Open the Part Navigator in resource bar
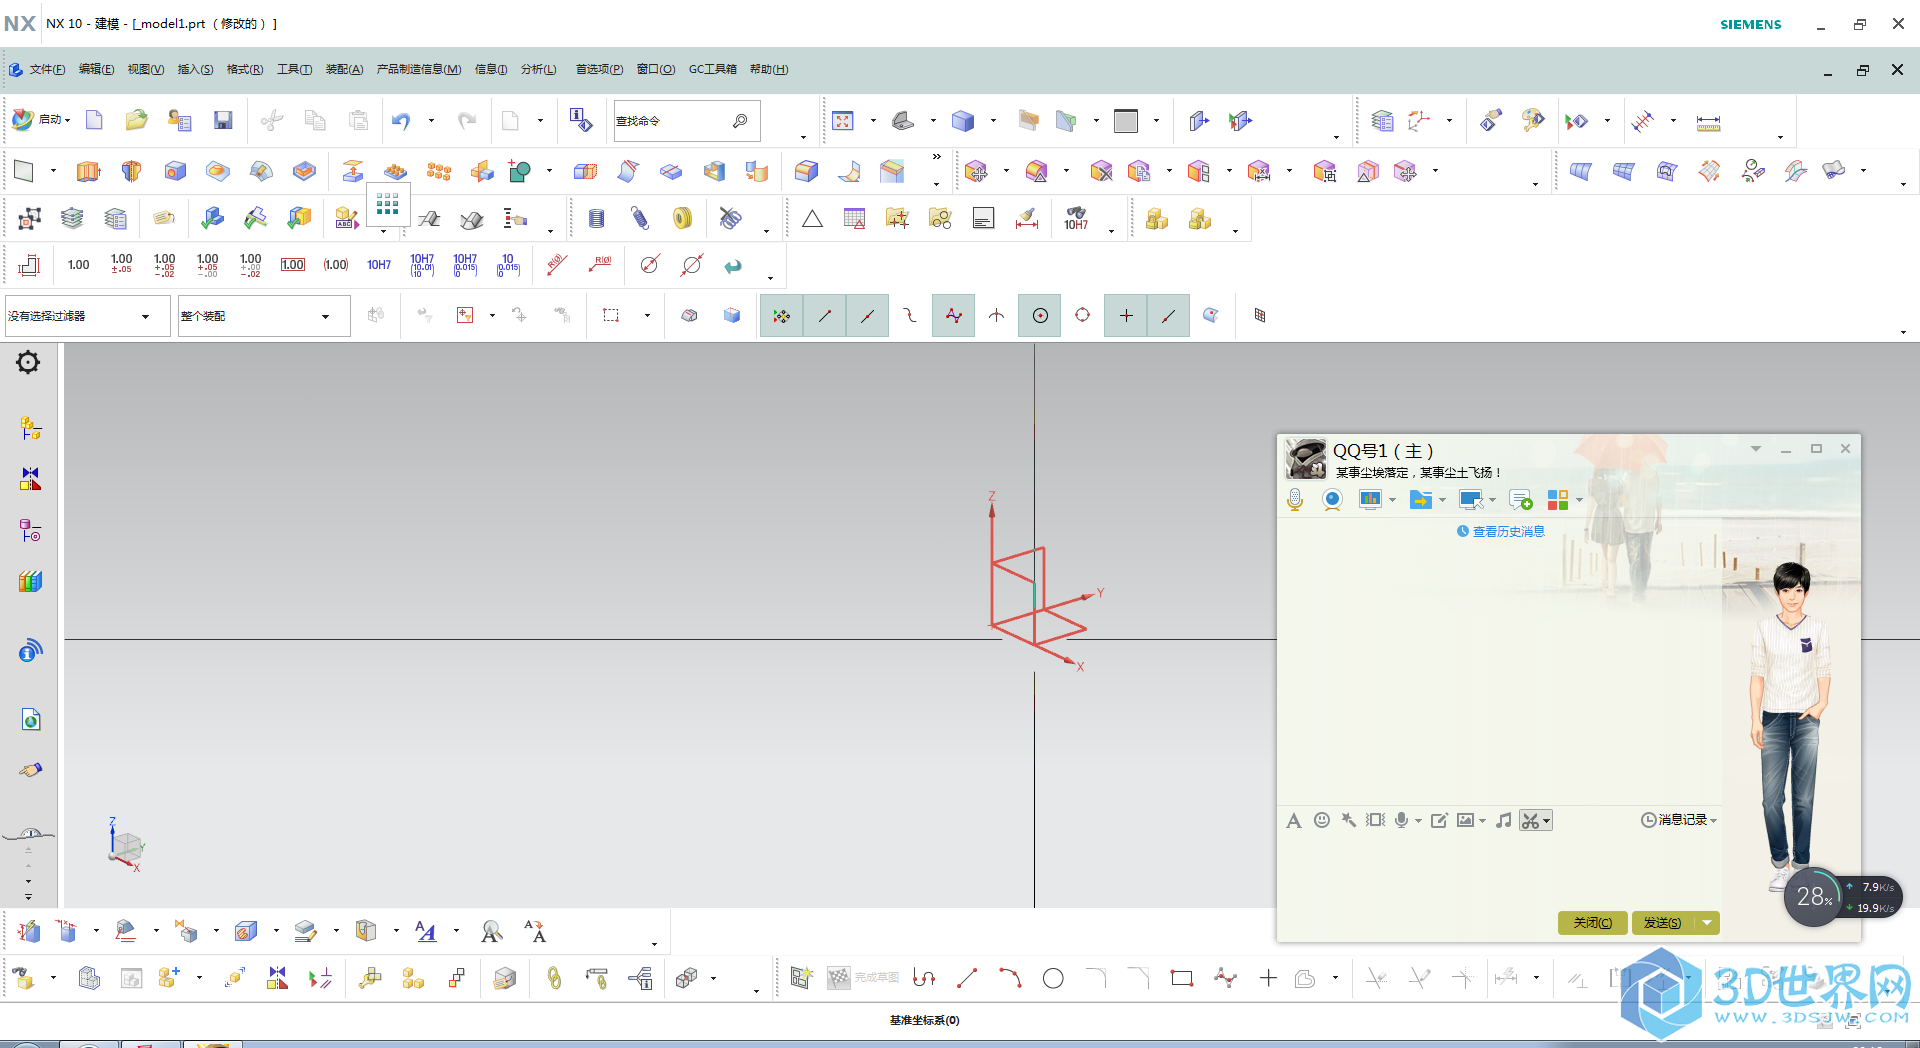1920x1048 pixels. pos(30,530)
